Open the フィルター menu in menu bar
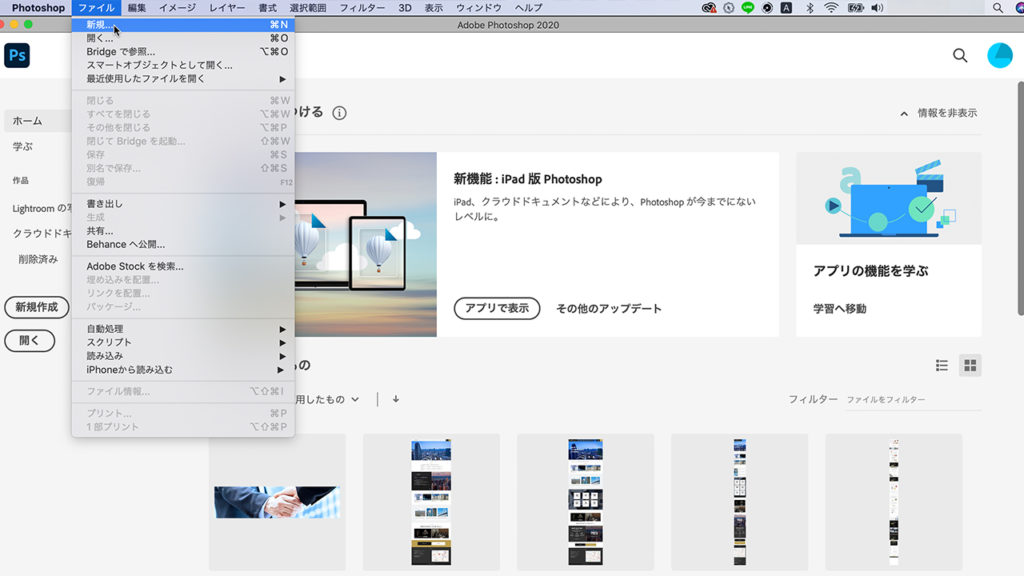The height and width of the screenshot is (576, 1024). pyautogui.click(x=362, y=8)
